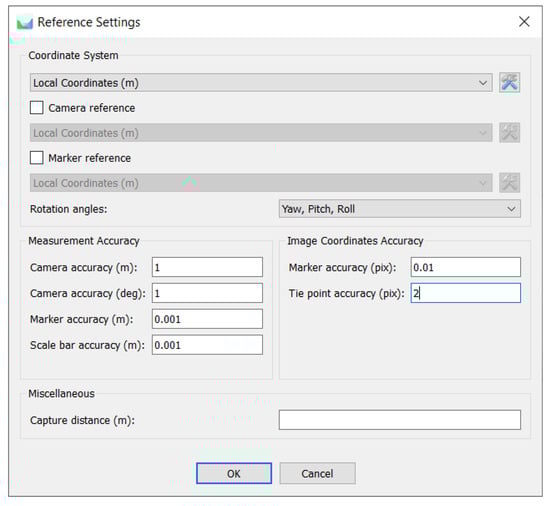Click the Cancel button
This screenshot has height=506, width=550.
[317, 473]
